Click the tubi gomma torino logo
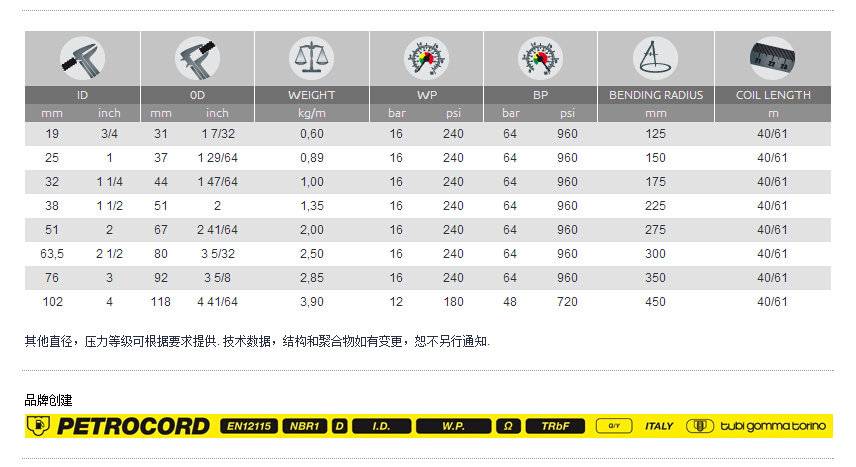 tap(757, 426)
